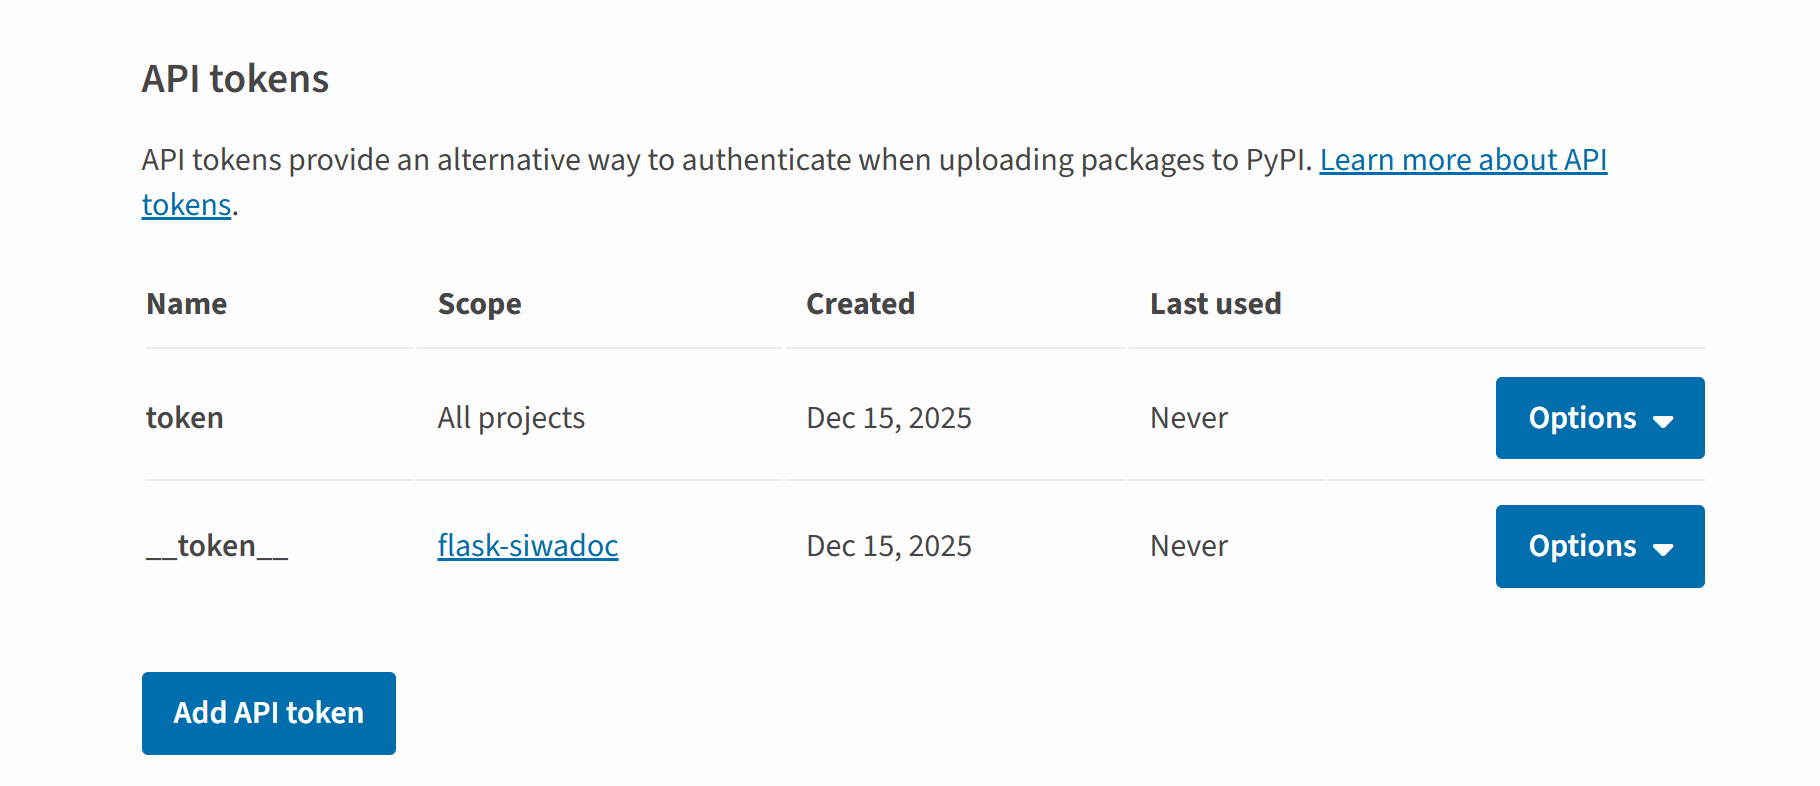Click 'Never' in the flask-siwadoc token row
Image resolution: width=1820 pixels, height=786 pixels.
(1188, 546)
